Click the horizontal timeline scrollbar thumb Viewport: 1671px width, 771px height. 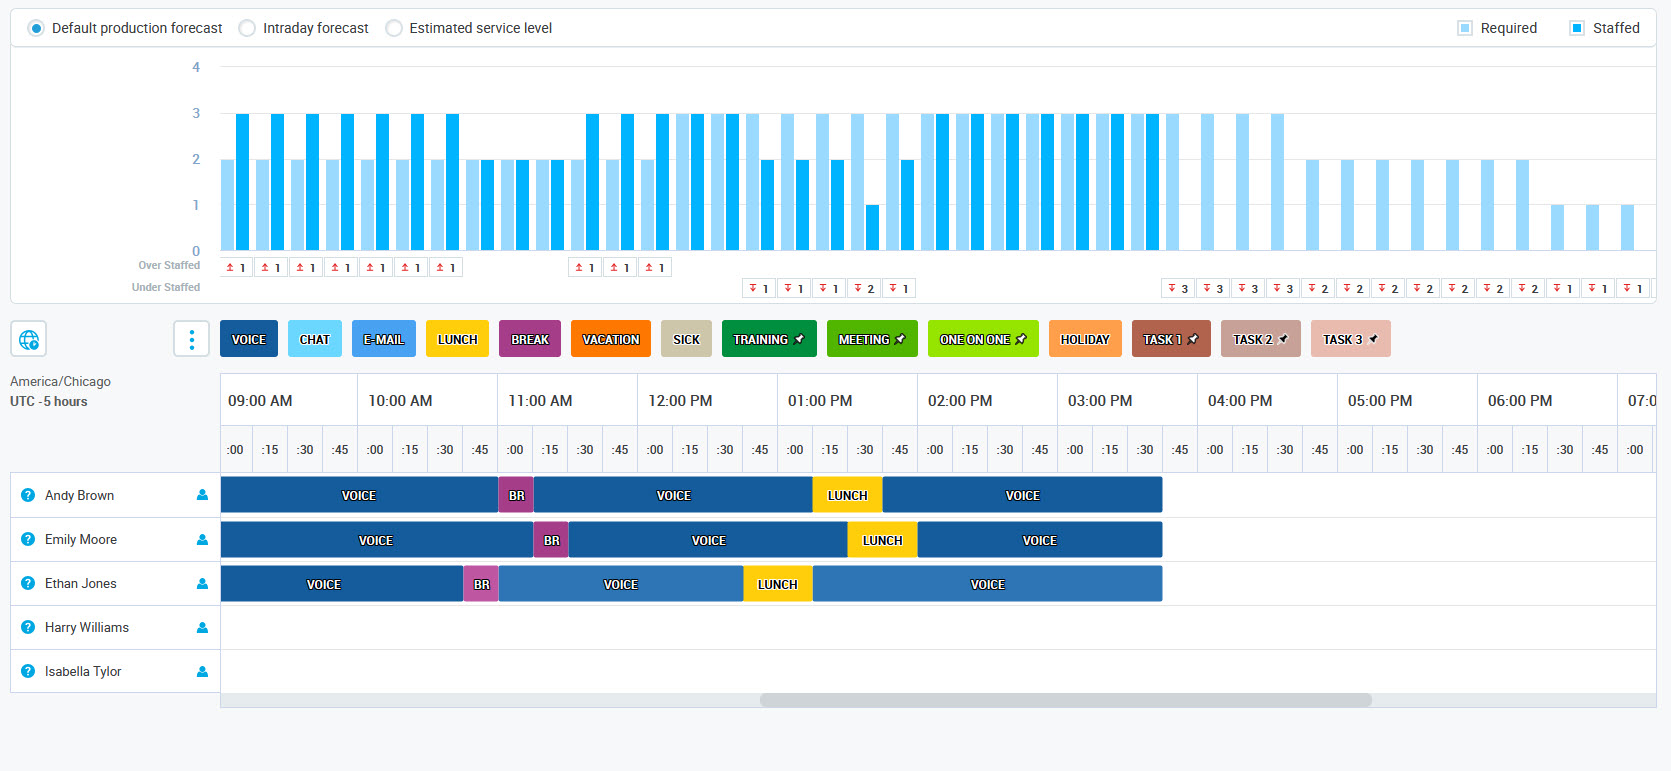tap(1065, 700)
